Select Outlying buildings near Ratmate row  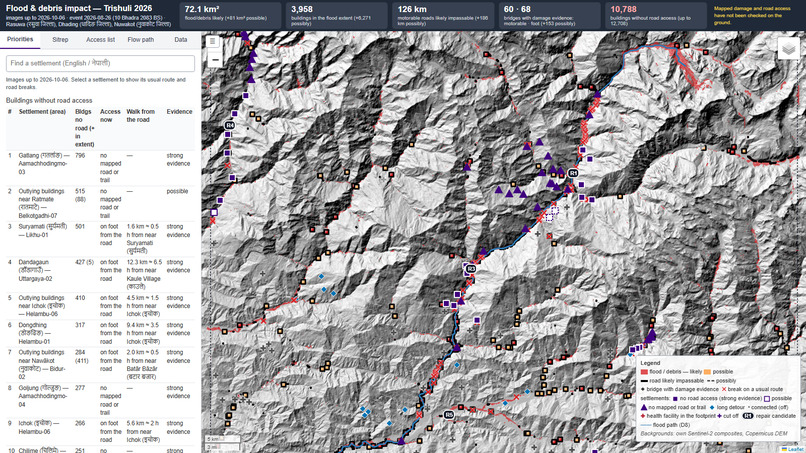pyautogui.click(x=100, y=203)
